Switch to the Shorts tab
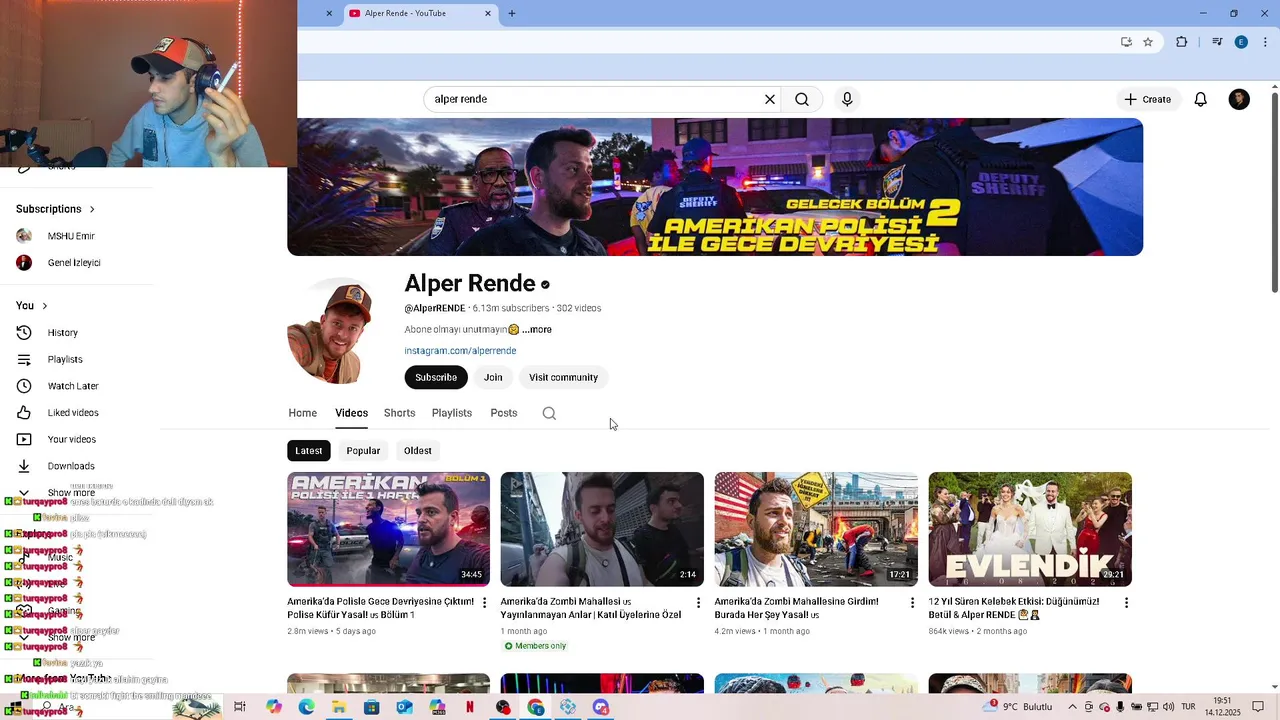 [x=399, y=413]
